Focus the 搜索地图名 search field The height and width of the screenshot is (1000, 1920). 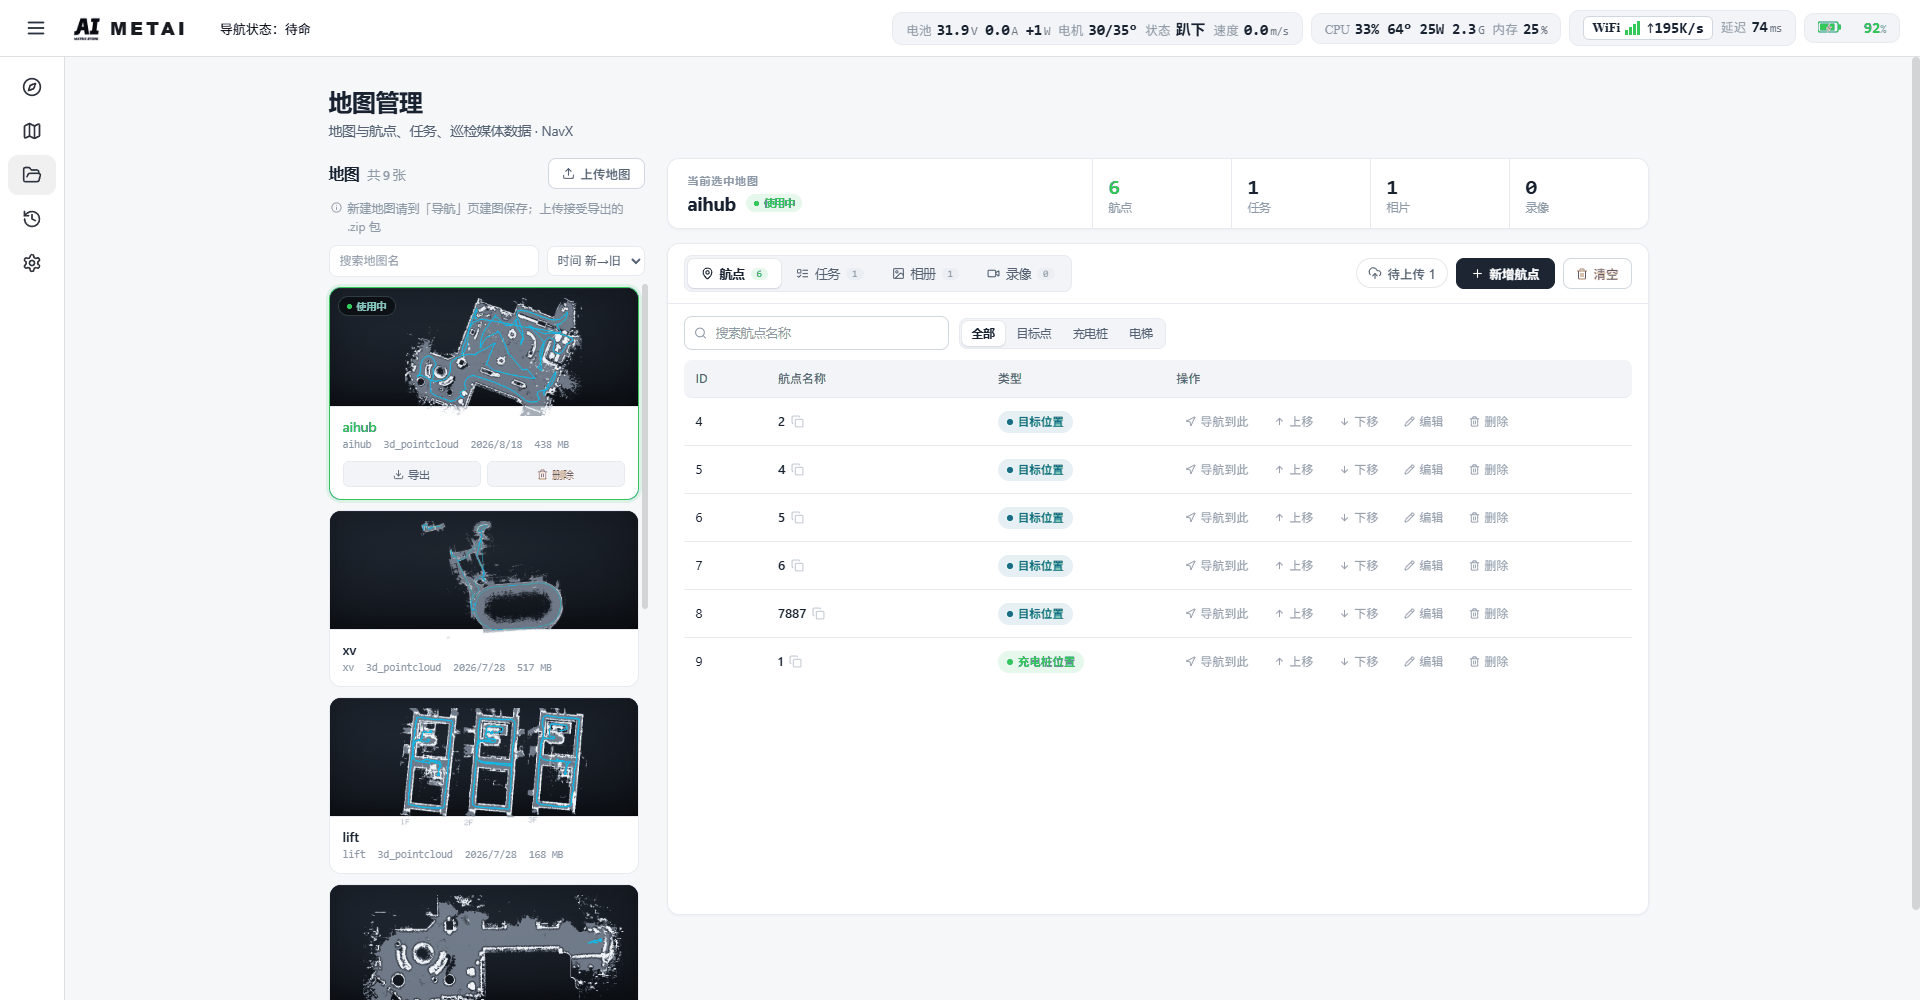pyautogui.click(x=434, y=261)
